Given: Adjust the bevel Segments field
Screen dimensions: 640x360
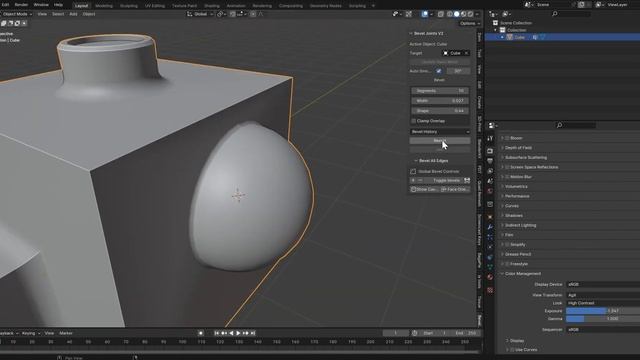Looking at the screenshot, I should (440, 91).
